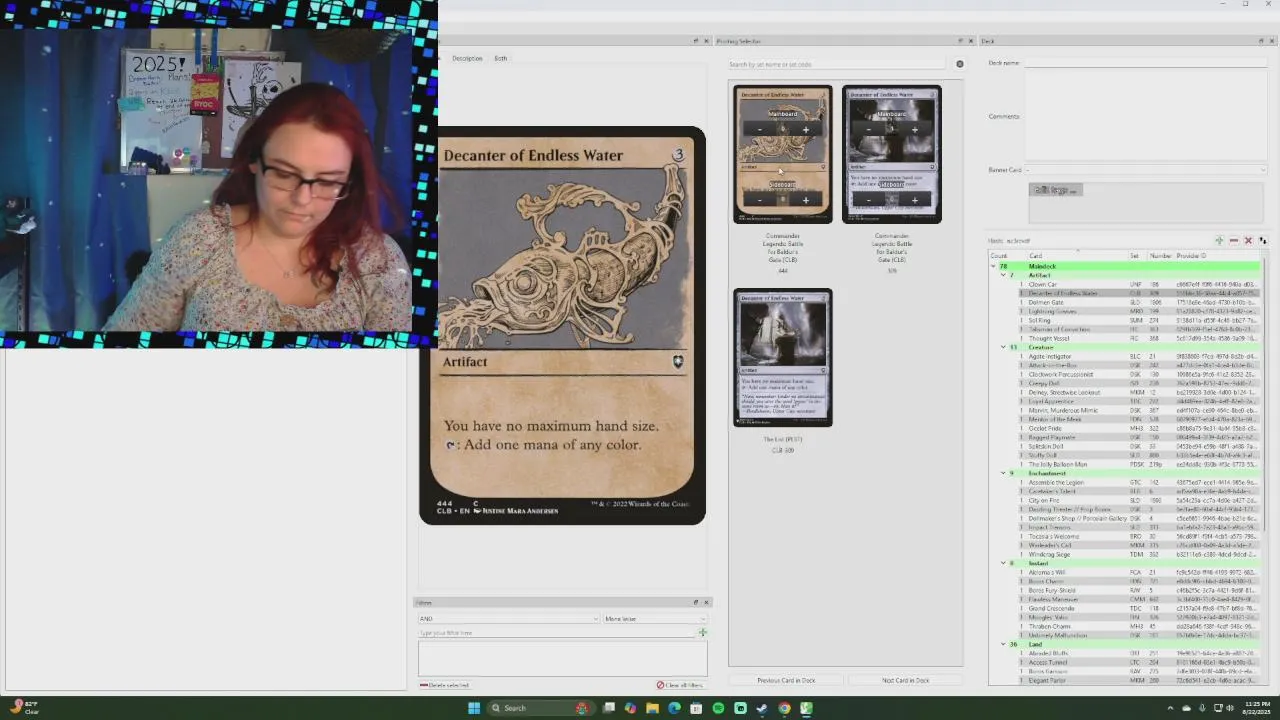Open the Mana Value filter type dropdown

point(654,618)
